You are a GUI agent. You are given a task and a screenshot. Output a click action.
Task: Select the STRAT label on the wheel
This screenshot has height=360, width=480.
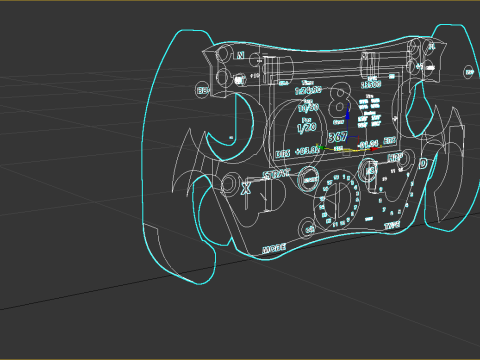(276, 174)
